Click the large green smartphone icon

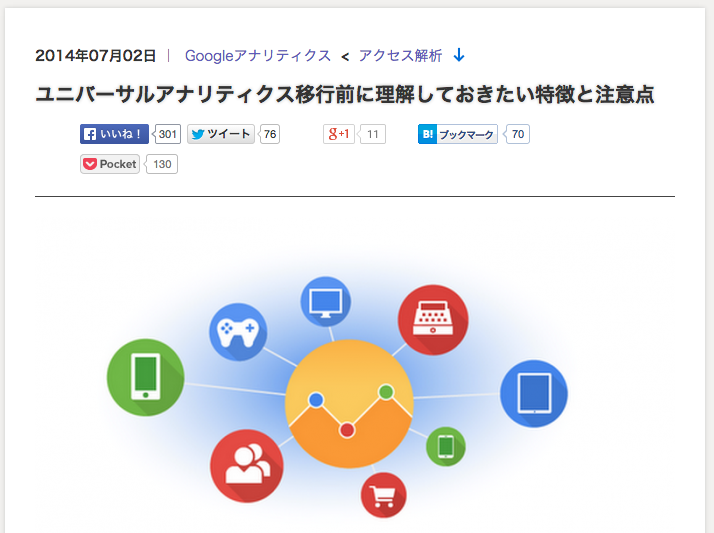click(146, 377)
